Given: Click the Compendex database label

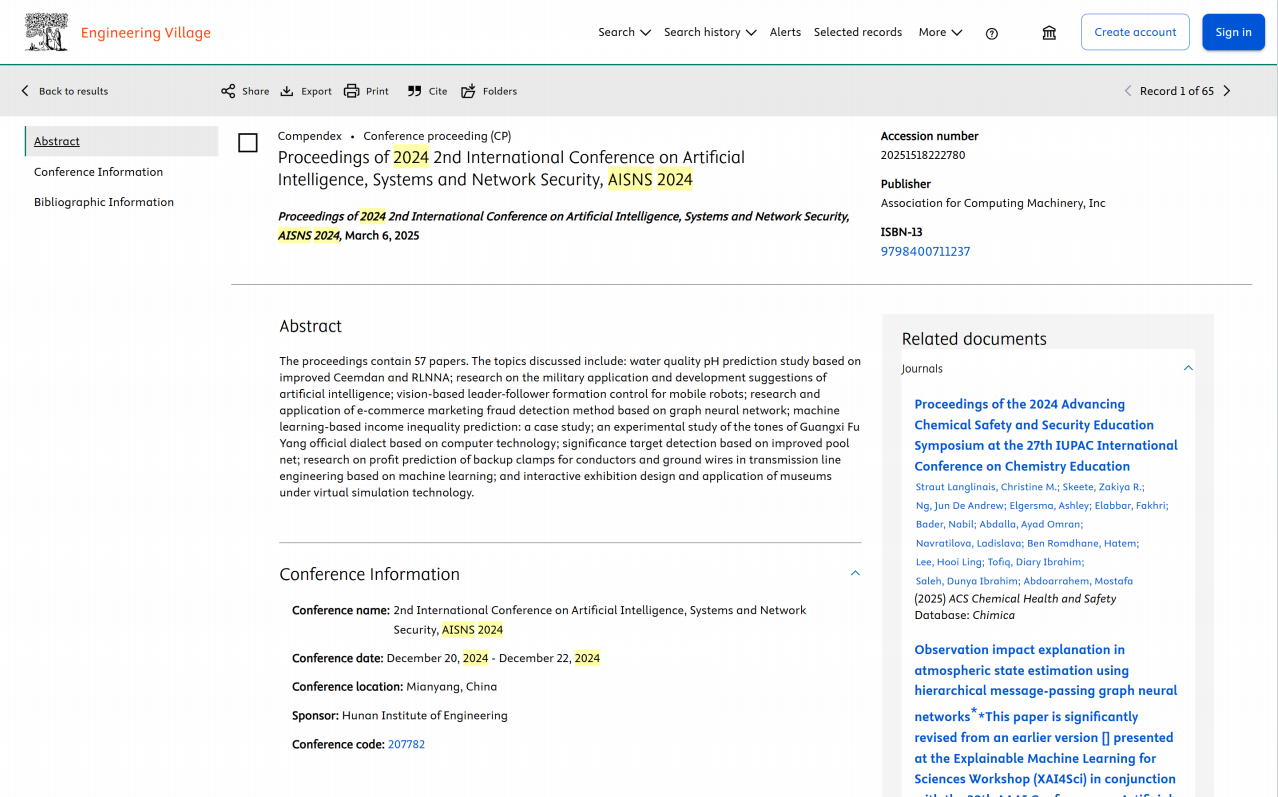Looking at the screenshot, I should pos(310,136).
